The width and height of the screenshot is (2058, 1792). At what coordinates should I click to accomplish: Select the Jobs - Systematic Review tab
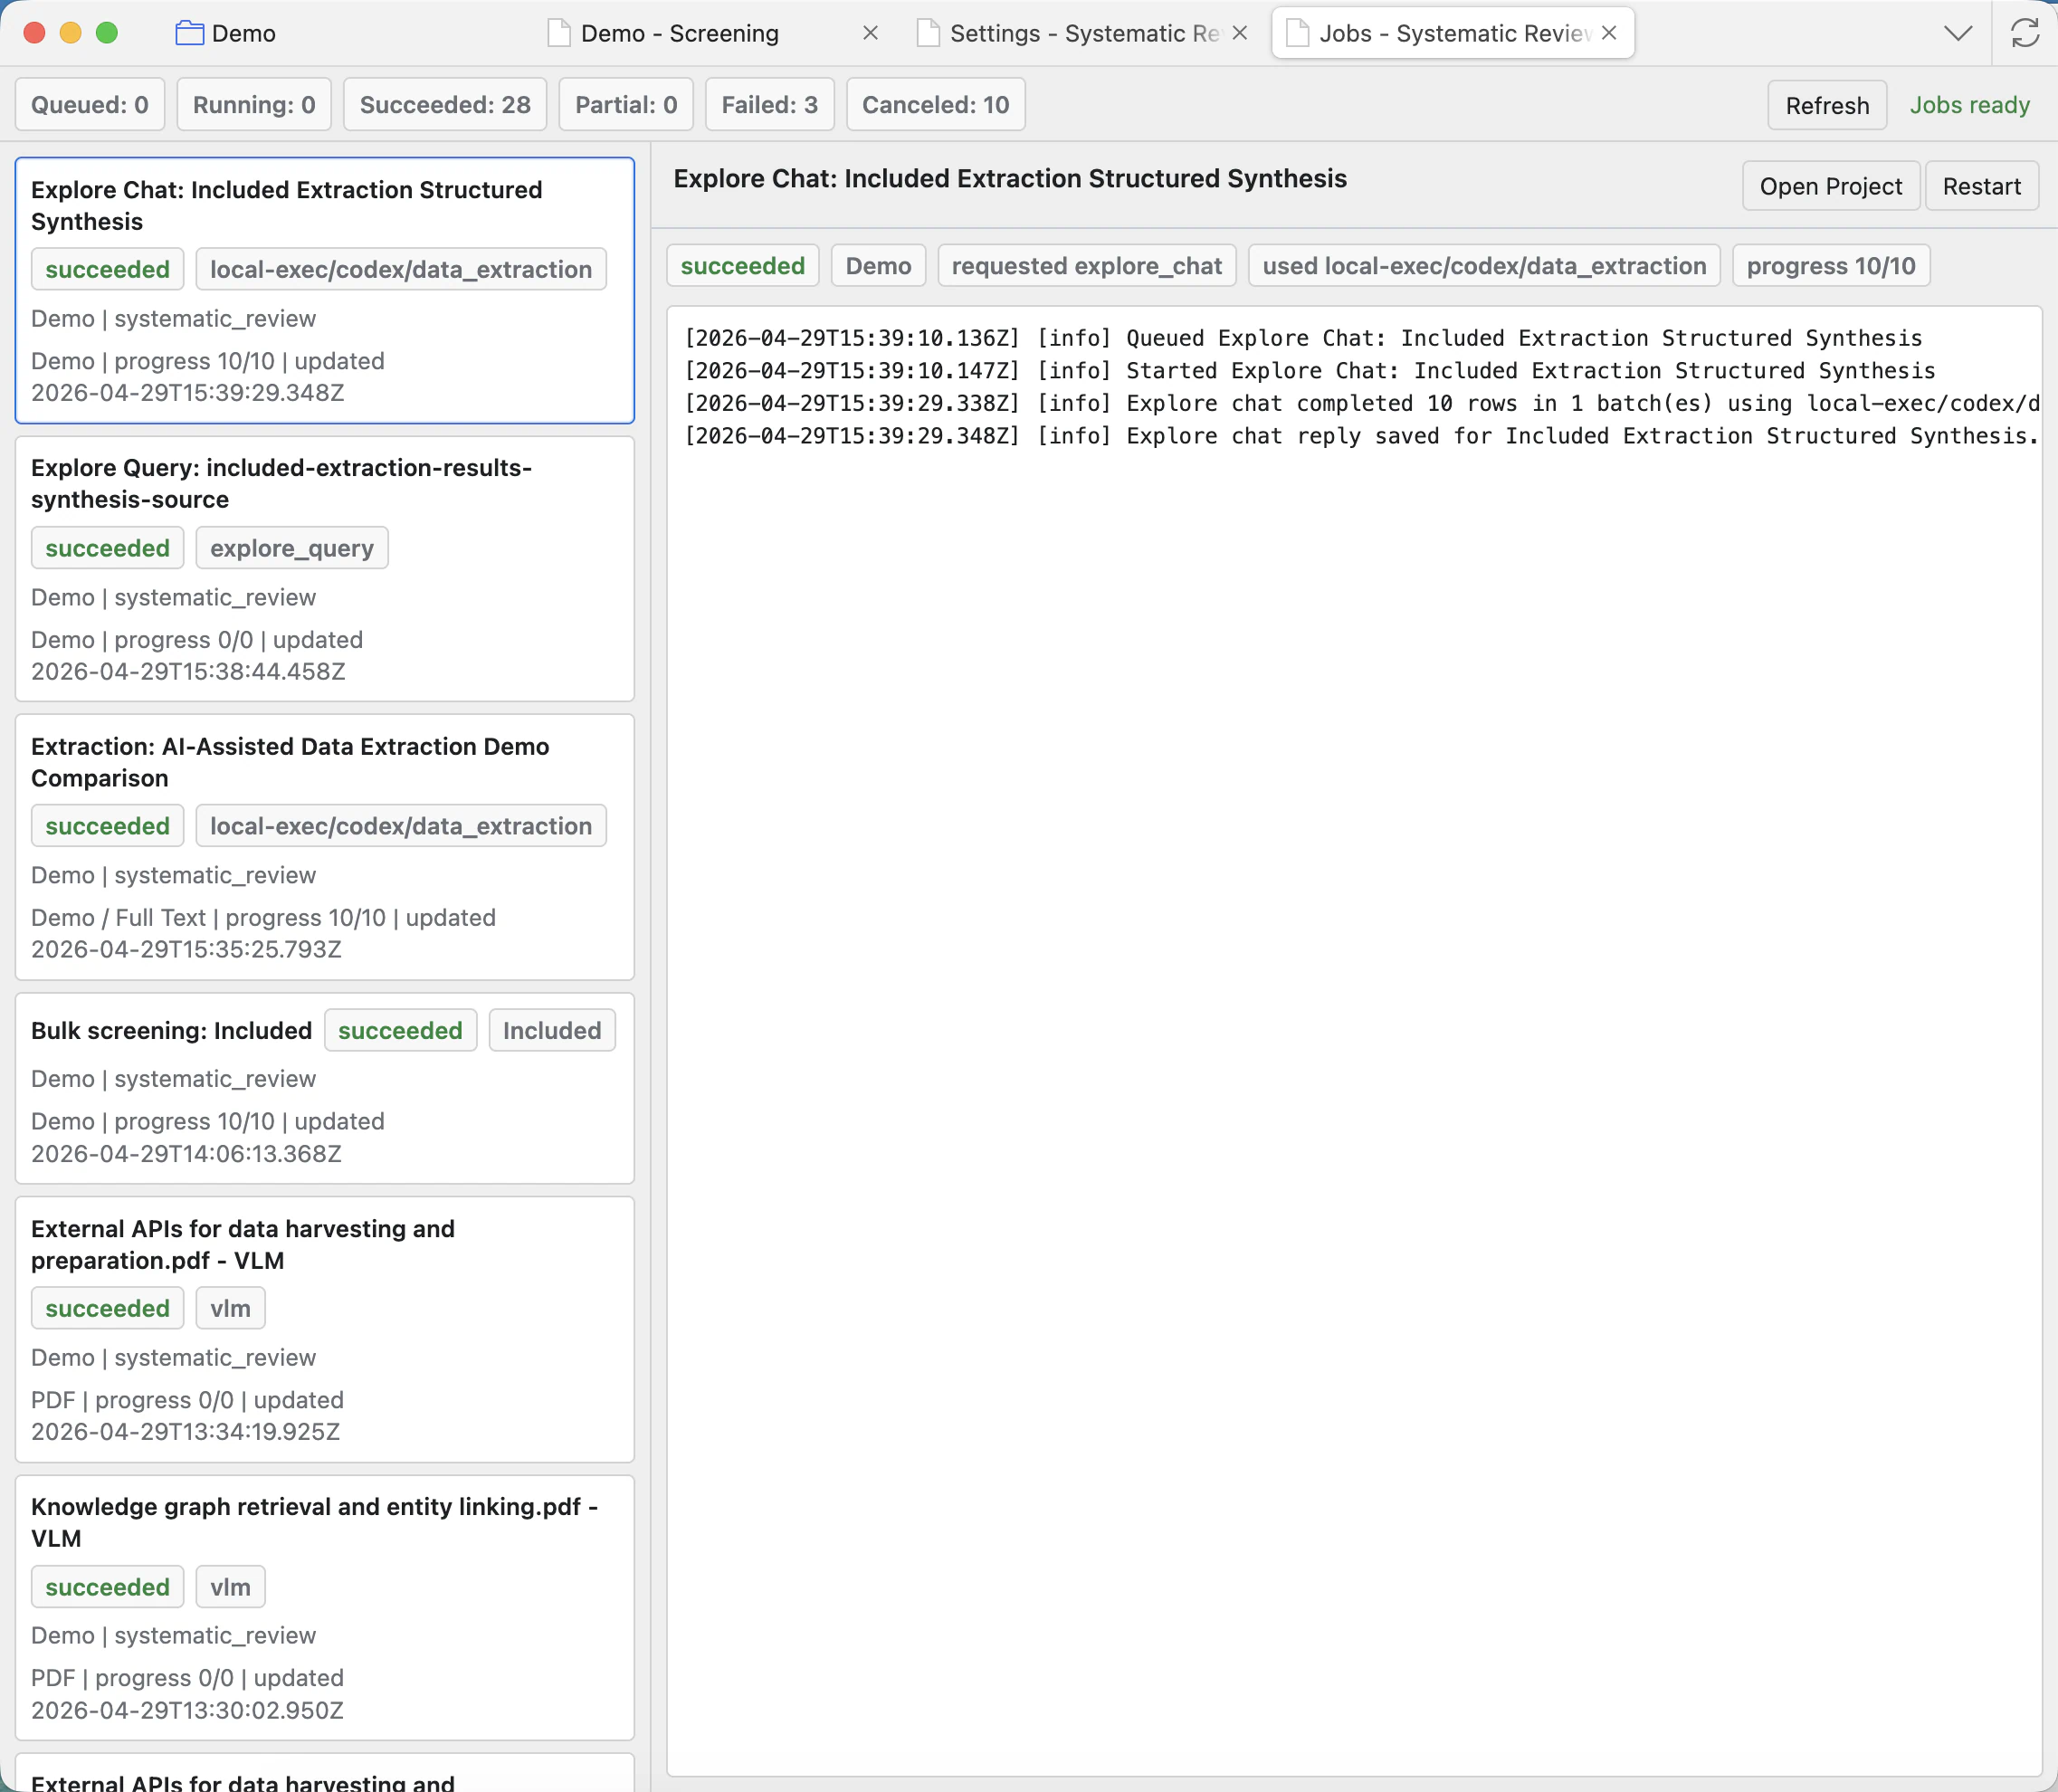1454,33
